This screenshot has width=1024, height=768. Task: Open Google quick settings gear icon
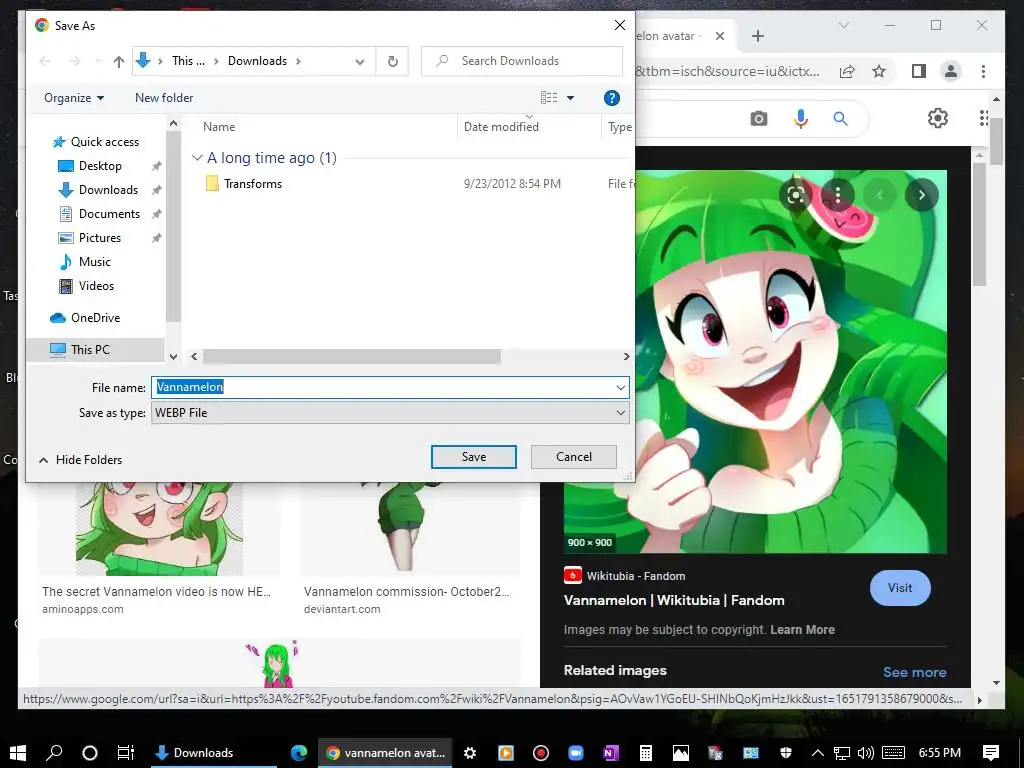point(938,118)
